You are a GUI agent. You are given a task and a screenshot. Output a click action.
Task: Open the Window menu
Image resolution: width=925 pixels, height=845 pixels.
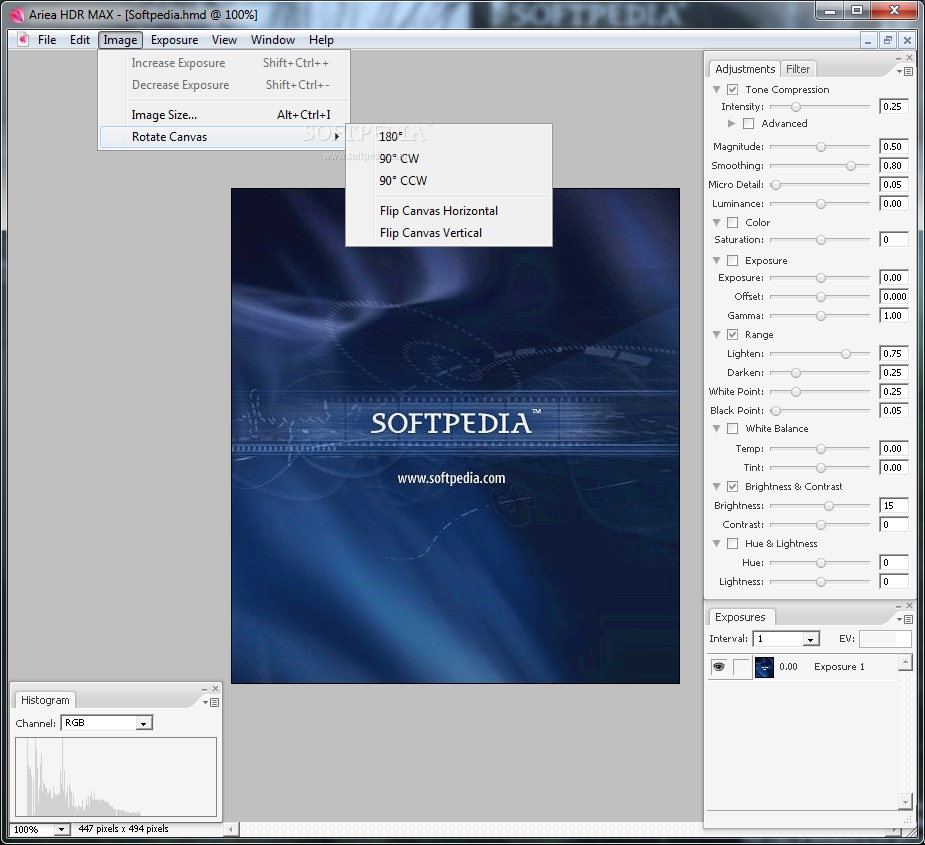click(x=273, y=40)
